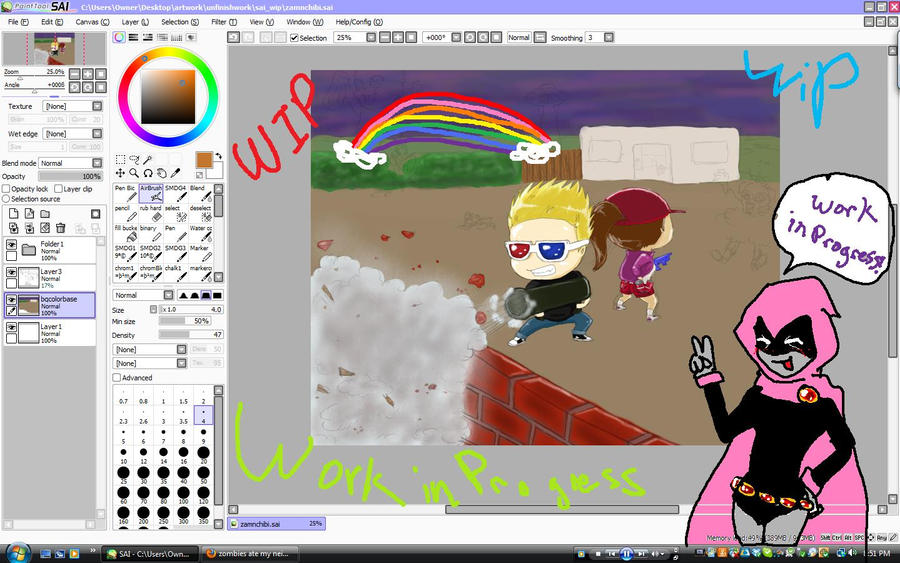Open the File menu
The height and width of the screenshot is (563, 900).
pyautogui.click(x=18, y=22)
